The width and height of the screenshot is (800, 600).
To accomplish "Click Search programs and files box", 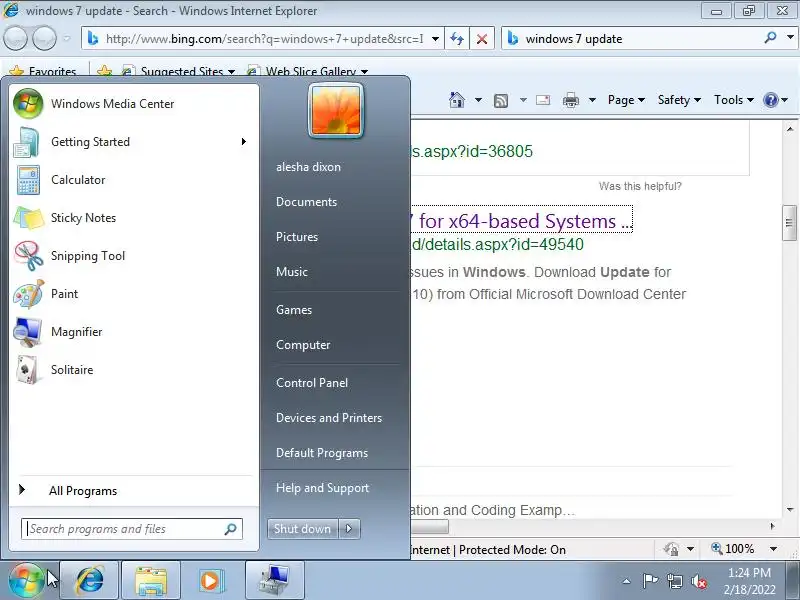I will coord(132,529).
